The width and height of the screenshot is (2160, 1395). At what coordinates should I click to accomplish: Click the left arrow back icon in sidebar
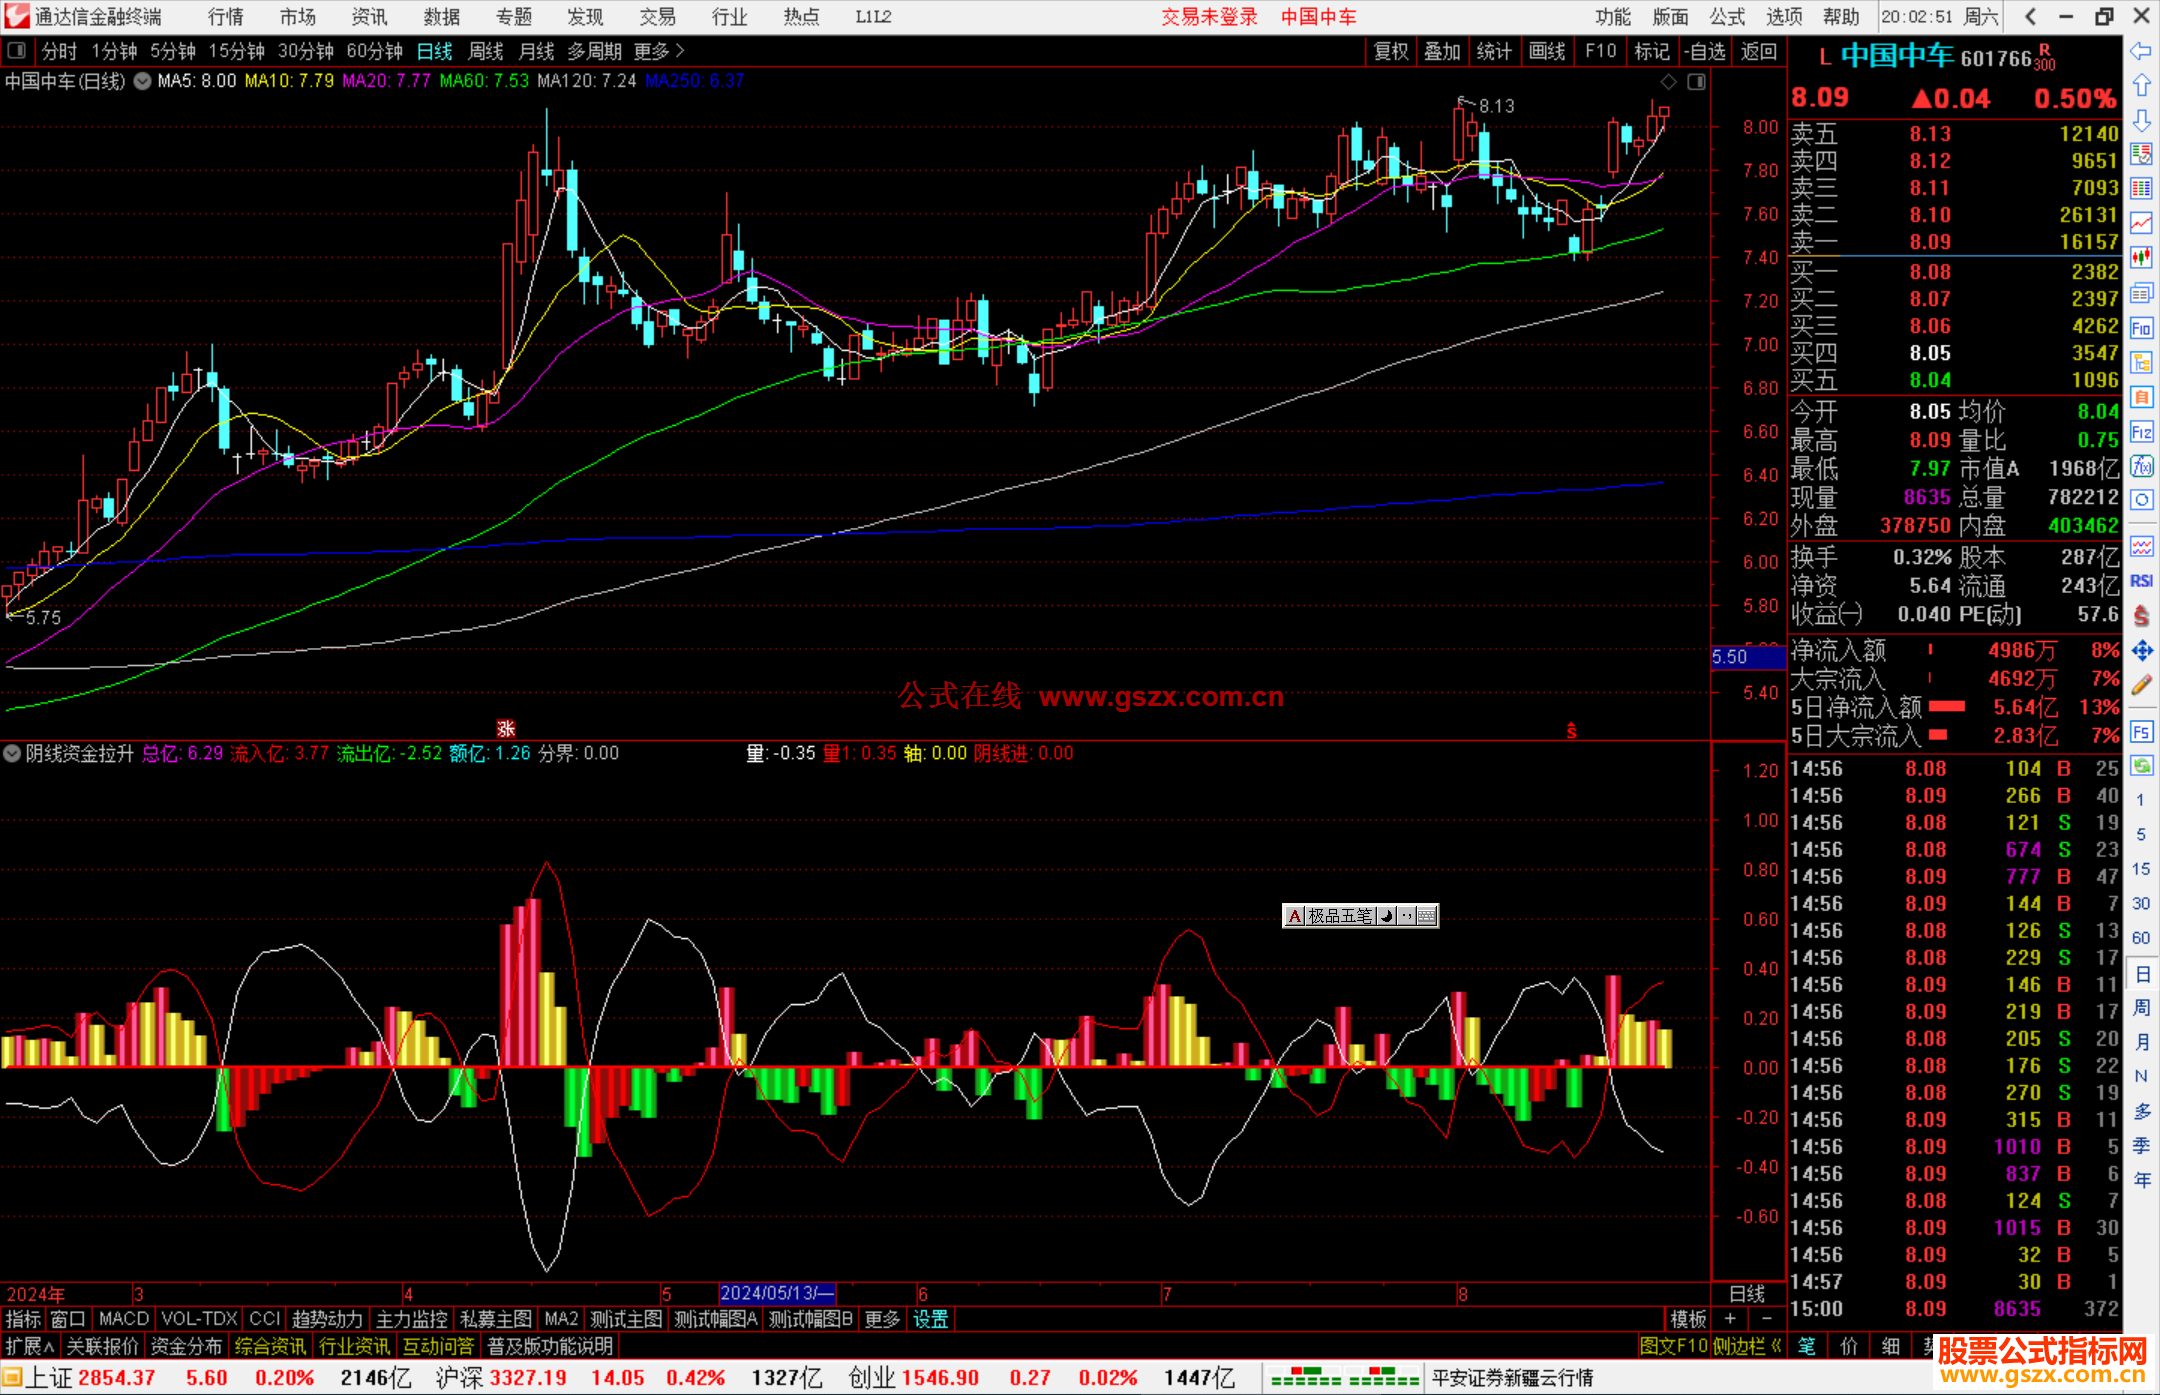[x=2141, y=51]
